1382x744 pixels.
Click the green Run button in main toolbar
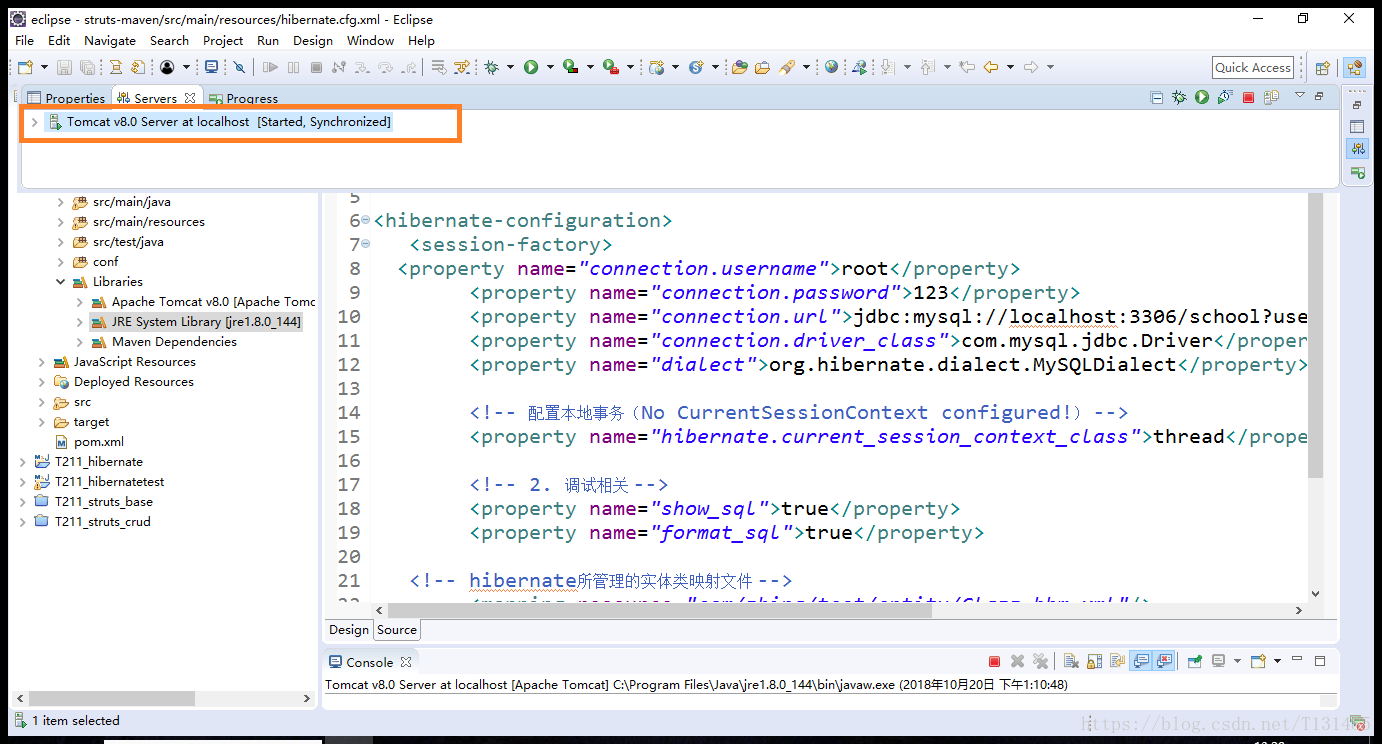(x=531, y=67)
